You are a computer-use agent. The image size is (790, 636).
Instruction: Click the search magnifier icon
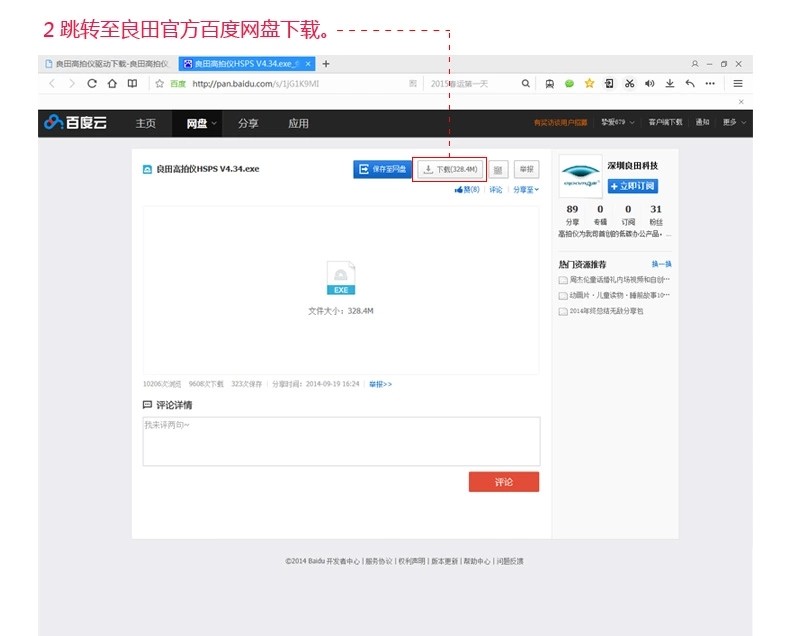point(525,84)
